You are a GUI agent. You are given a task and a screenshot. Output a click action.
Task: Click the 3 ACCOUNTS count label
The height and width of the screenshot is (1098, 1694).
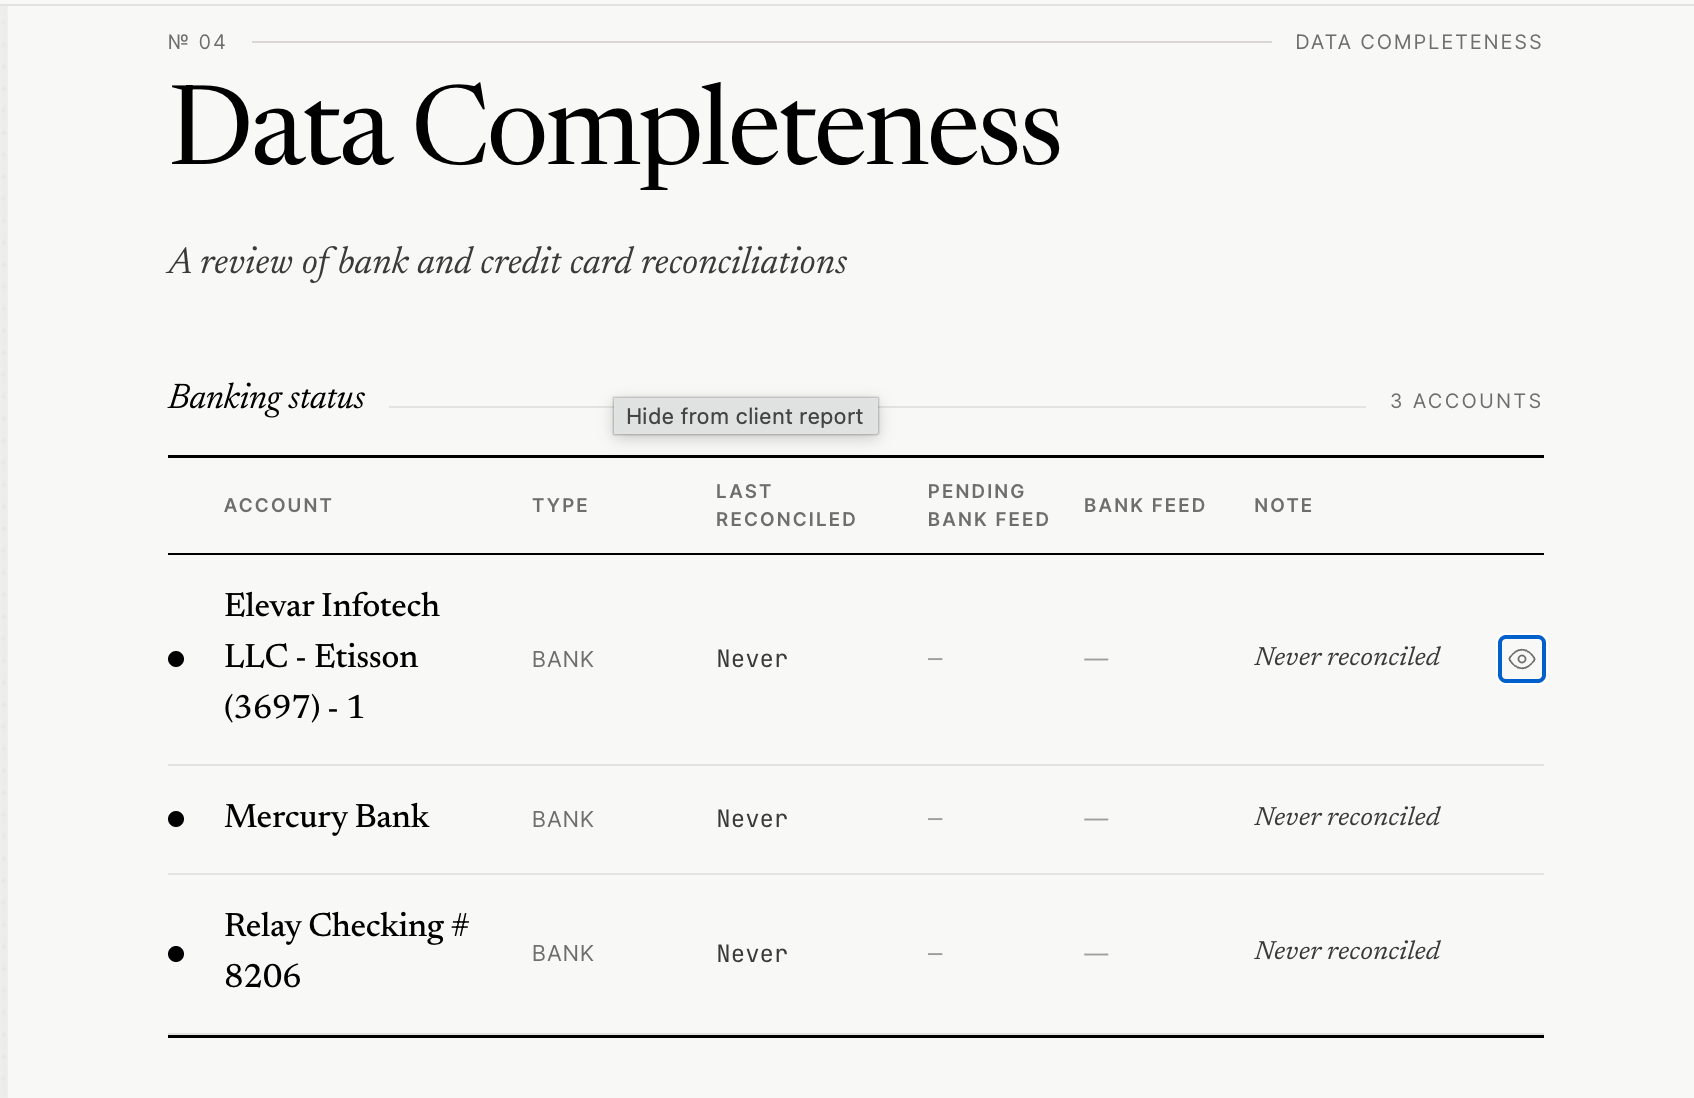[1466, 401]
